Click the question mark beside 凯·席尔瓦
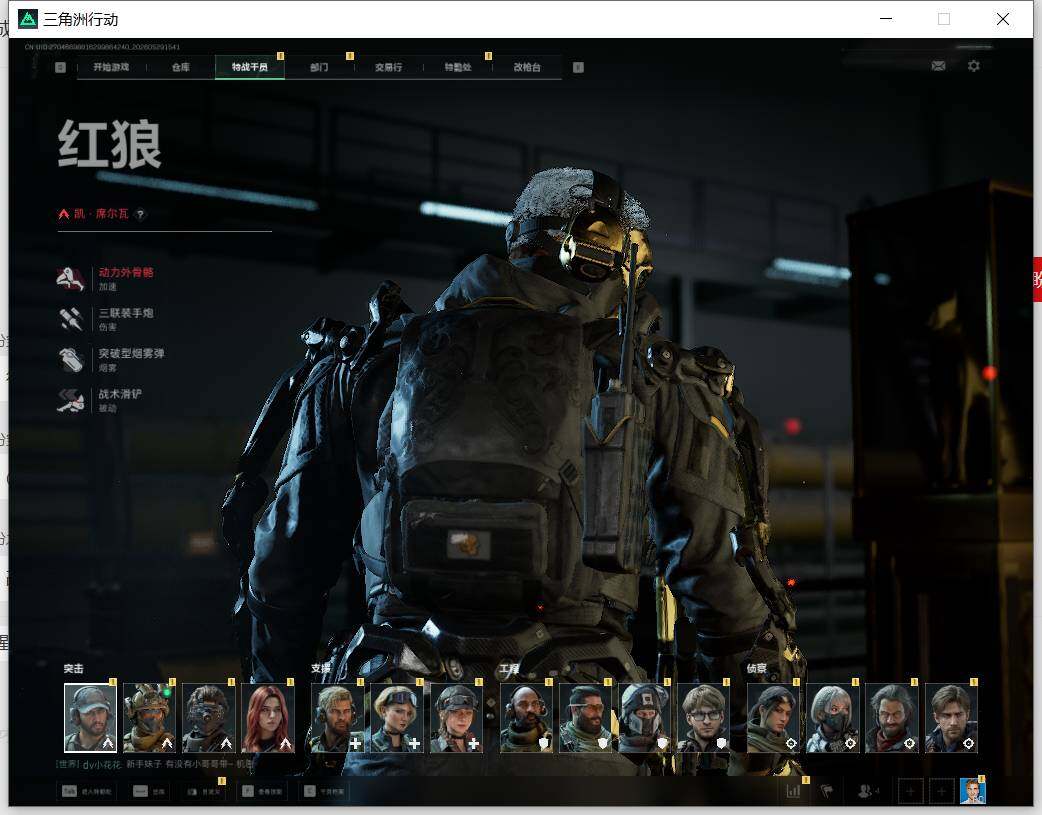 [x=140, y=214]
